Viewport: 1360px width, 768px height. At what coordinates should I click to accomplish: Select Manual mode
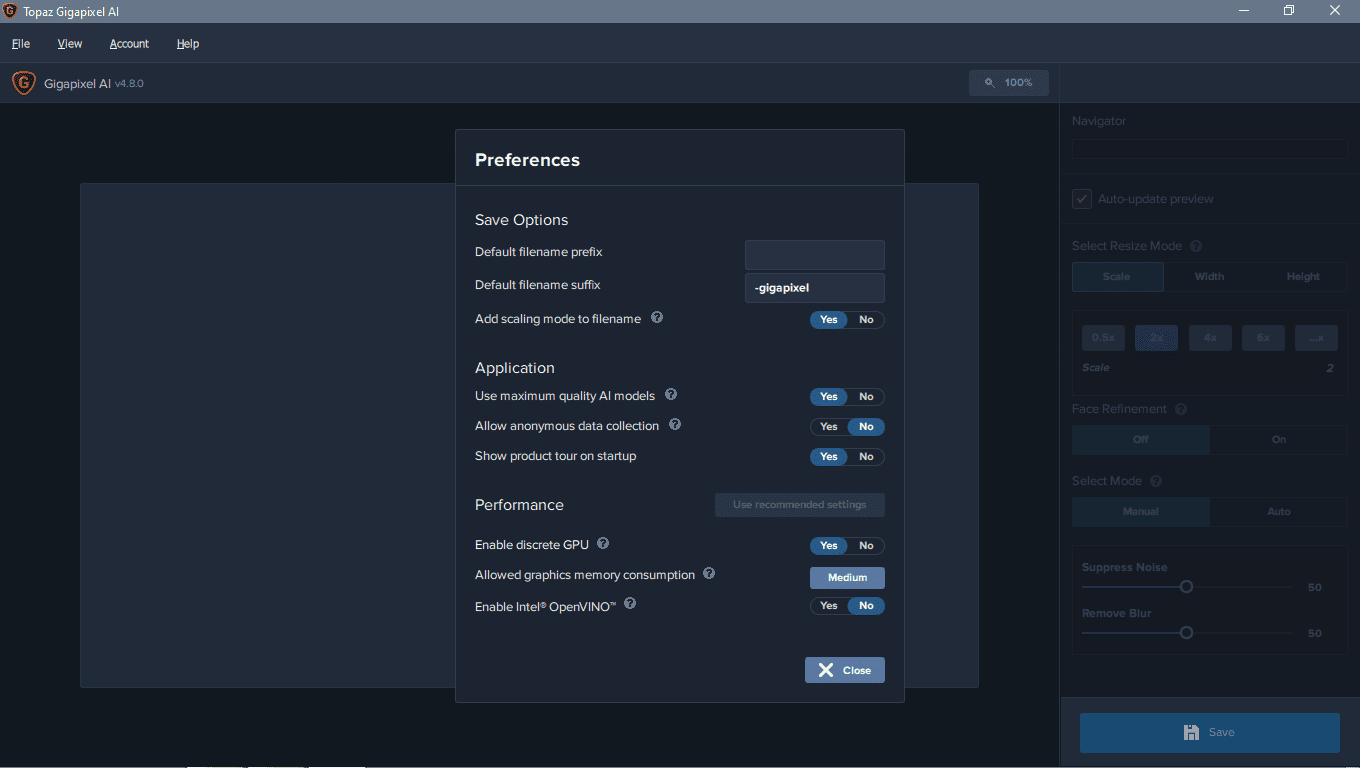pos(1141,512)
